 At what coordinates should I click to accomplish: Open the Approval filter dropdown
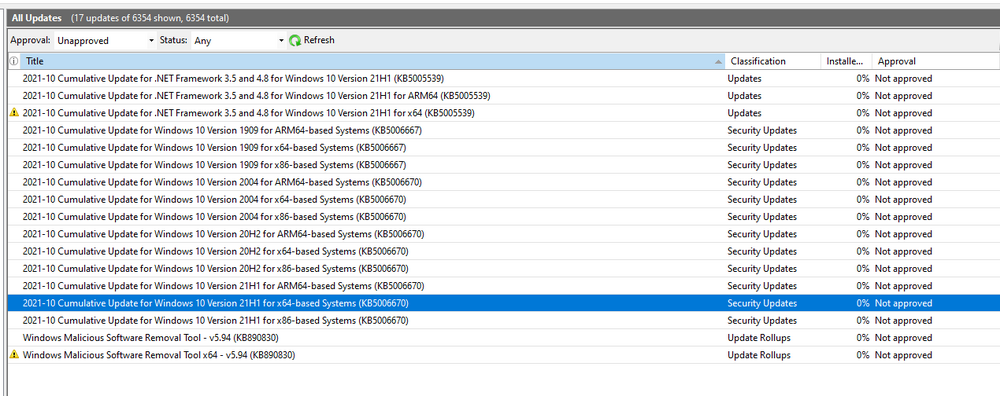tap(105, 40)
